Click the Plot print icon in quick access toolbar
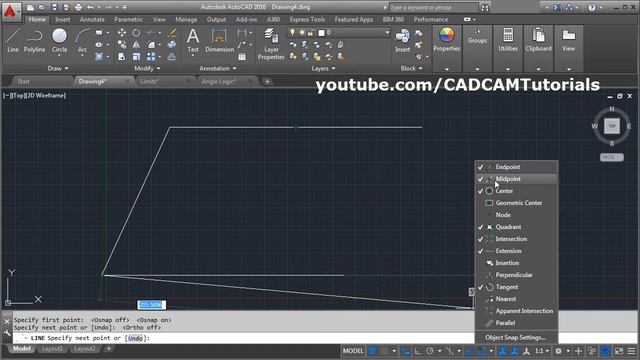The height and width of the screenshot is (360, 640). 78,7
